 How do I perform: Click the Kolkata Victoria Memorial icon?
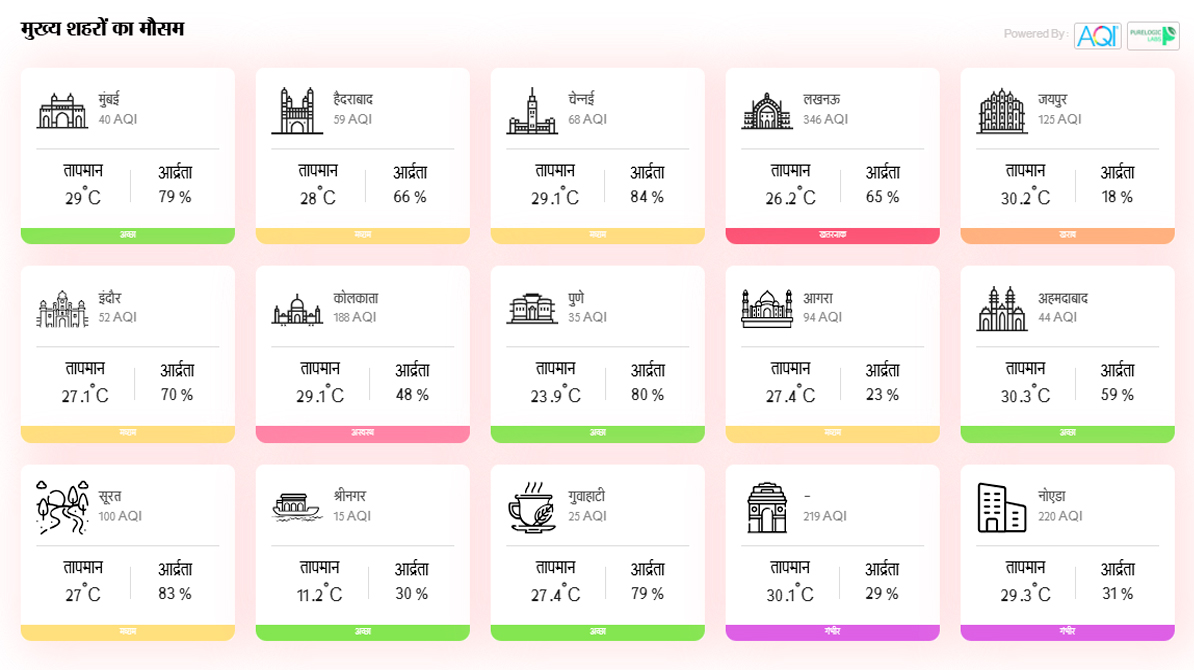coord(297,308)
